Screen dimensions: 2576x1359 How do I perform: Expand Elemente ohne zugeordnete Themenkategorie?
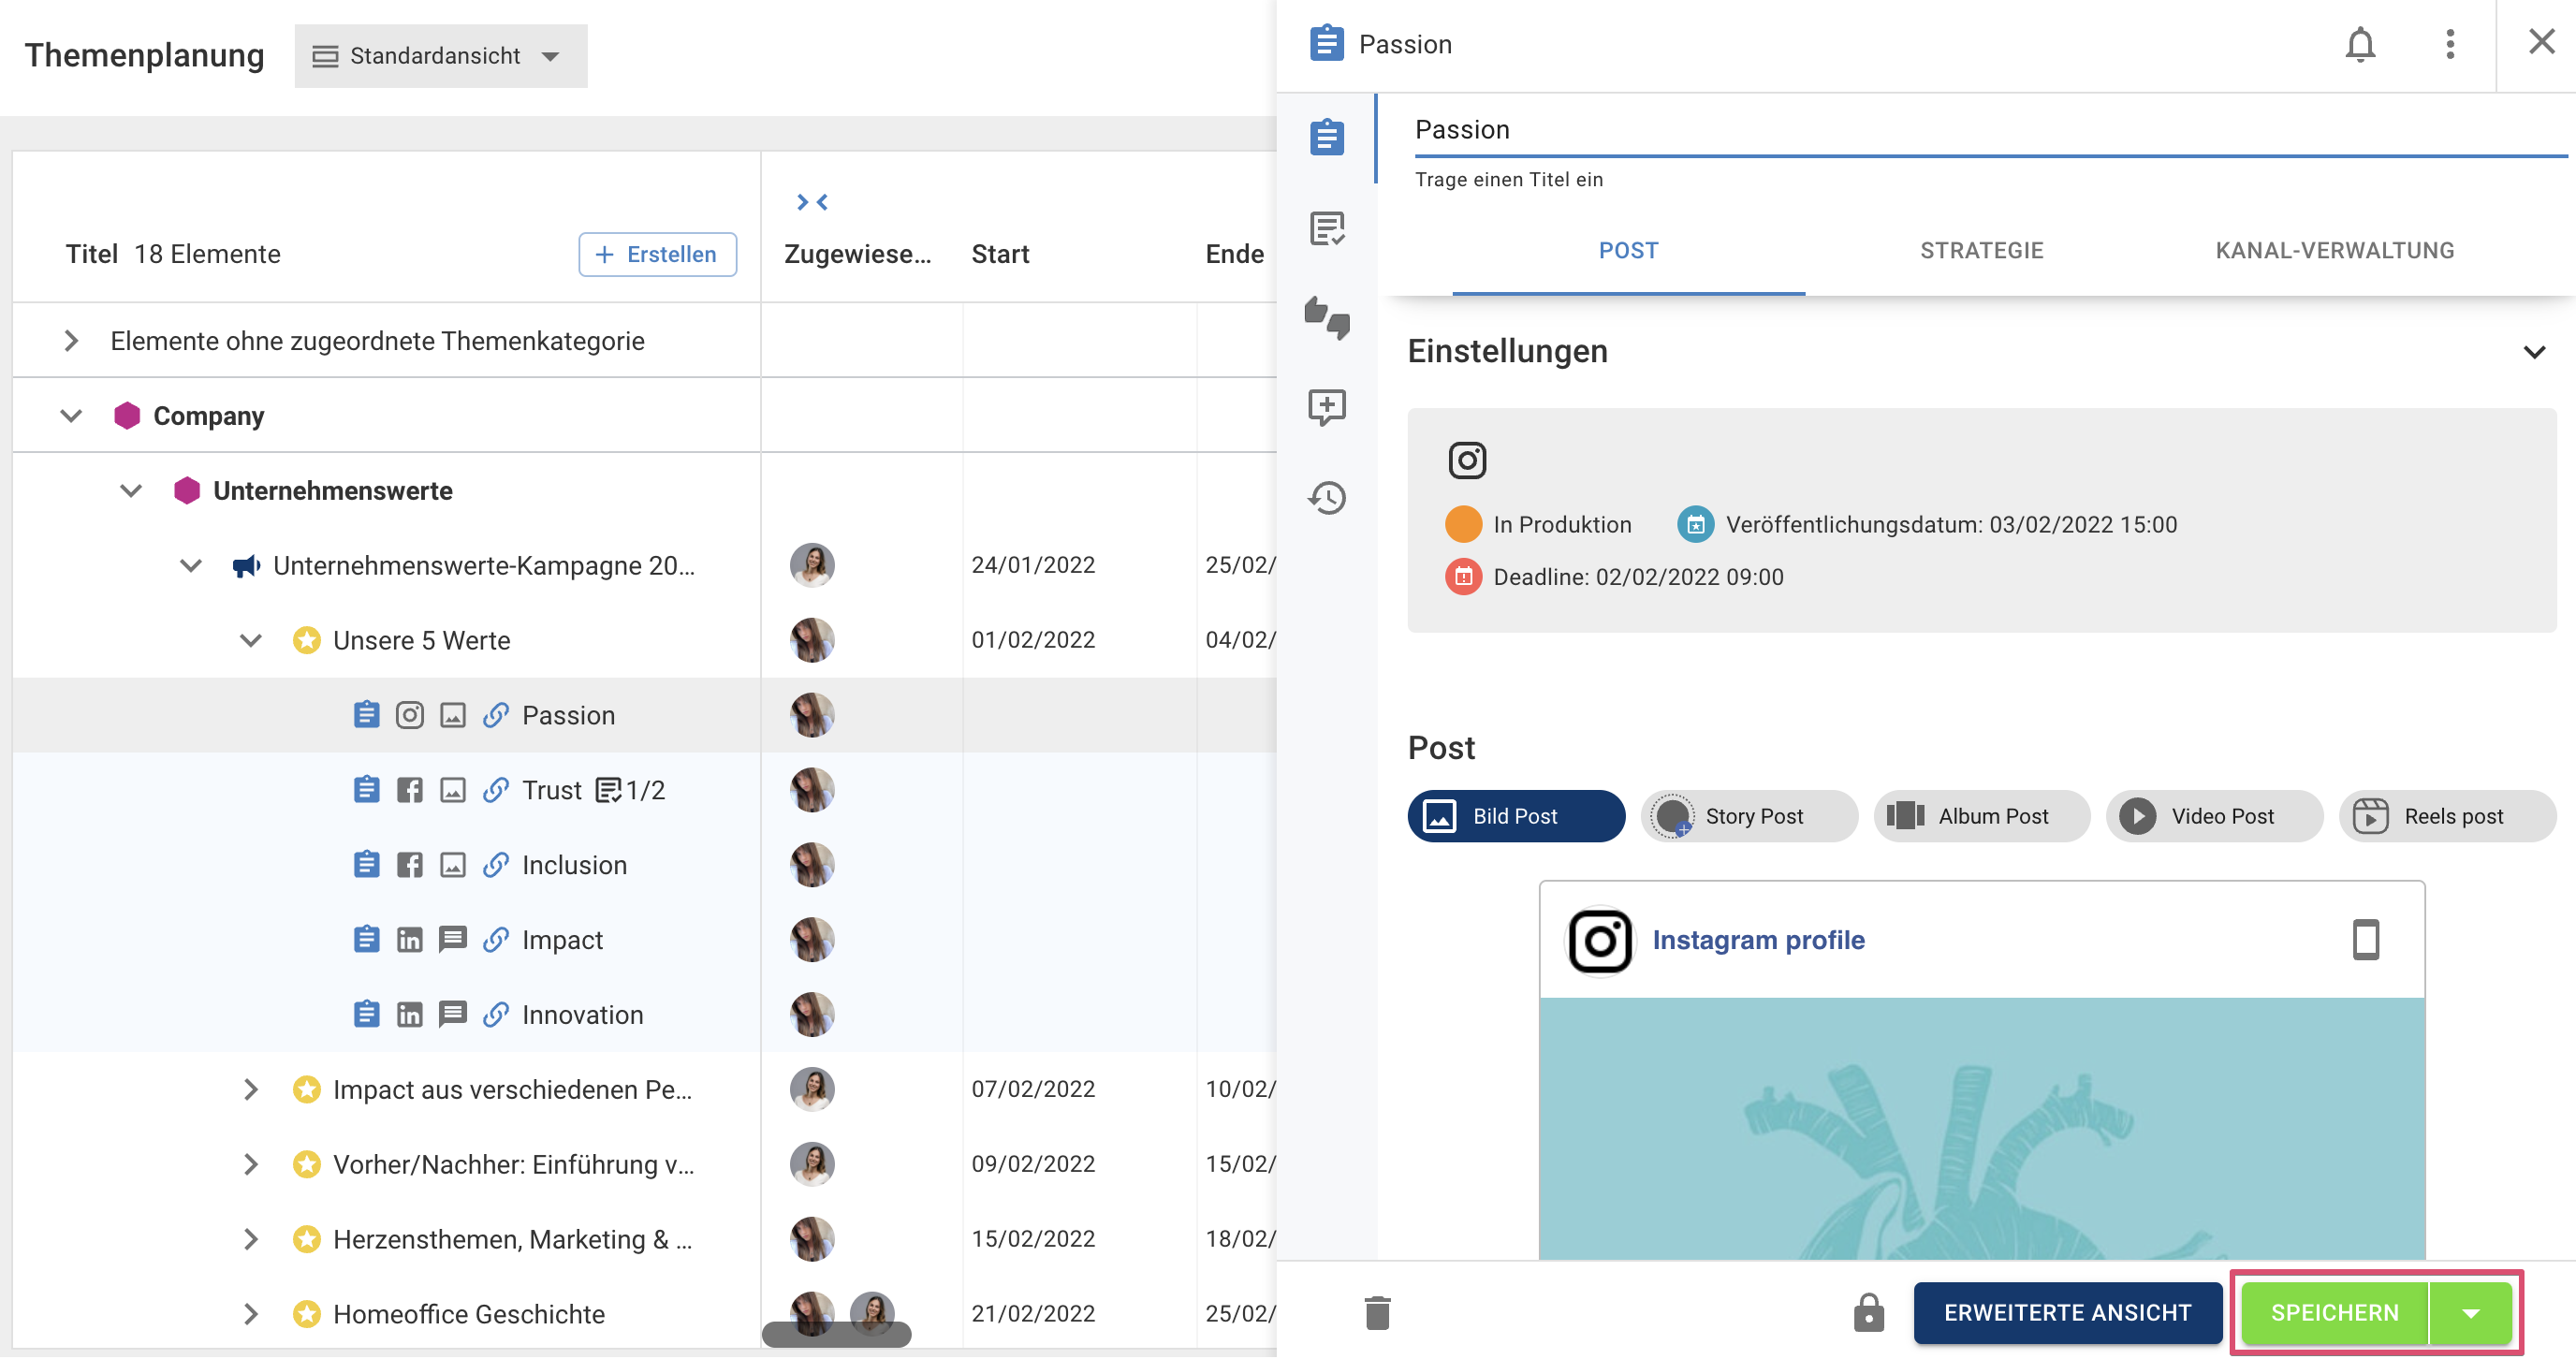coord(71,341)
